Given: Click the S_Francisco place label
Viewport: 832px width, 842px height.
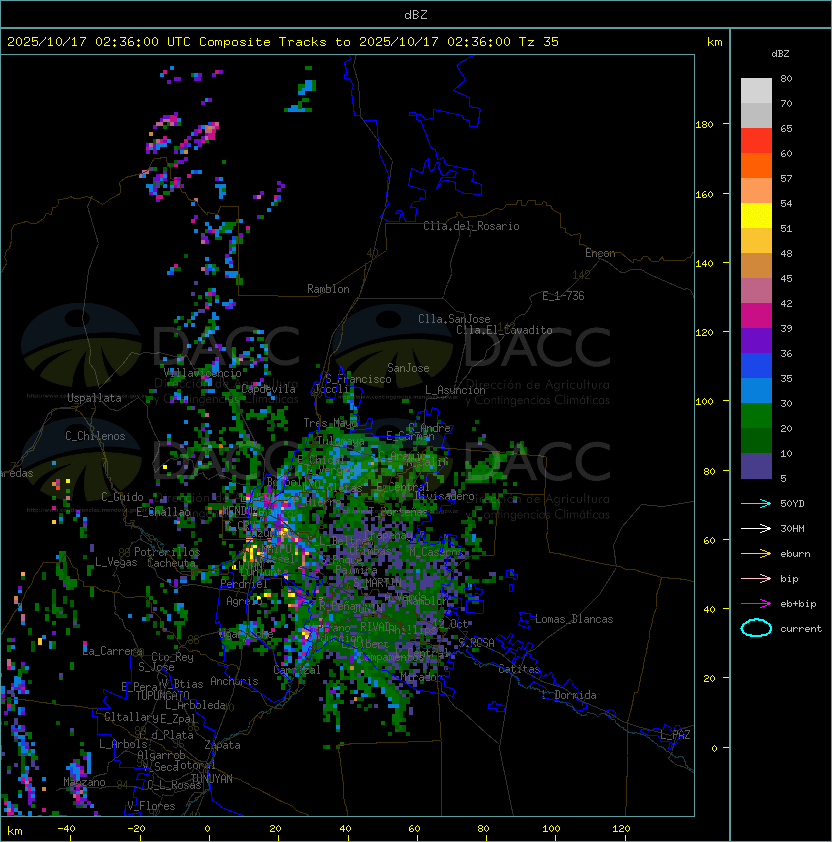Looking at the screenshot, I should (x=358, y=379).
